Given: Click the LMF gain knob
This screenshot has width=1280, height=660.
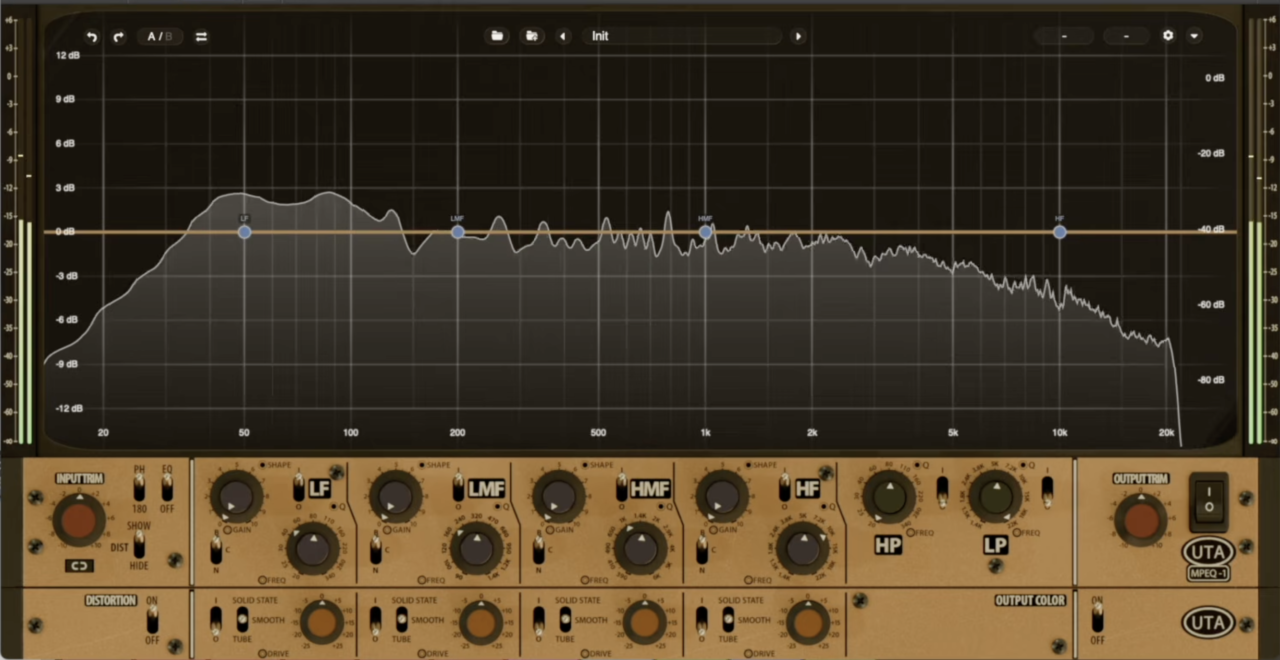Looking at the screenshot, I should pyautogui.click(x=396, y=496).
